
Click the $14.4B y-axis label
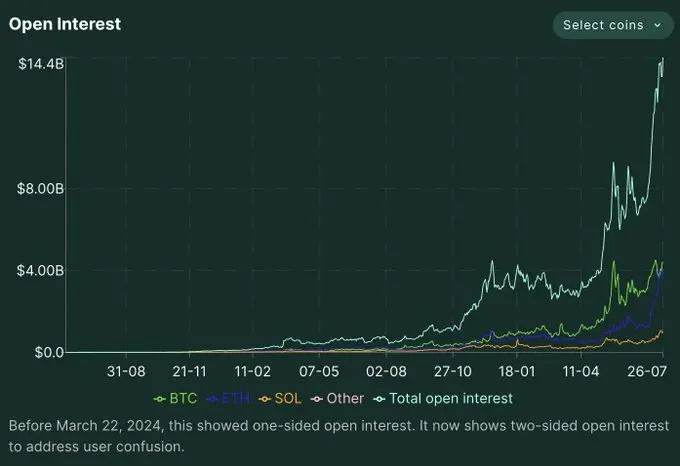point(41,64)
